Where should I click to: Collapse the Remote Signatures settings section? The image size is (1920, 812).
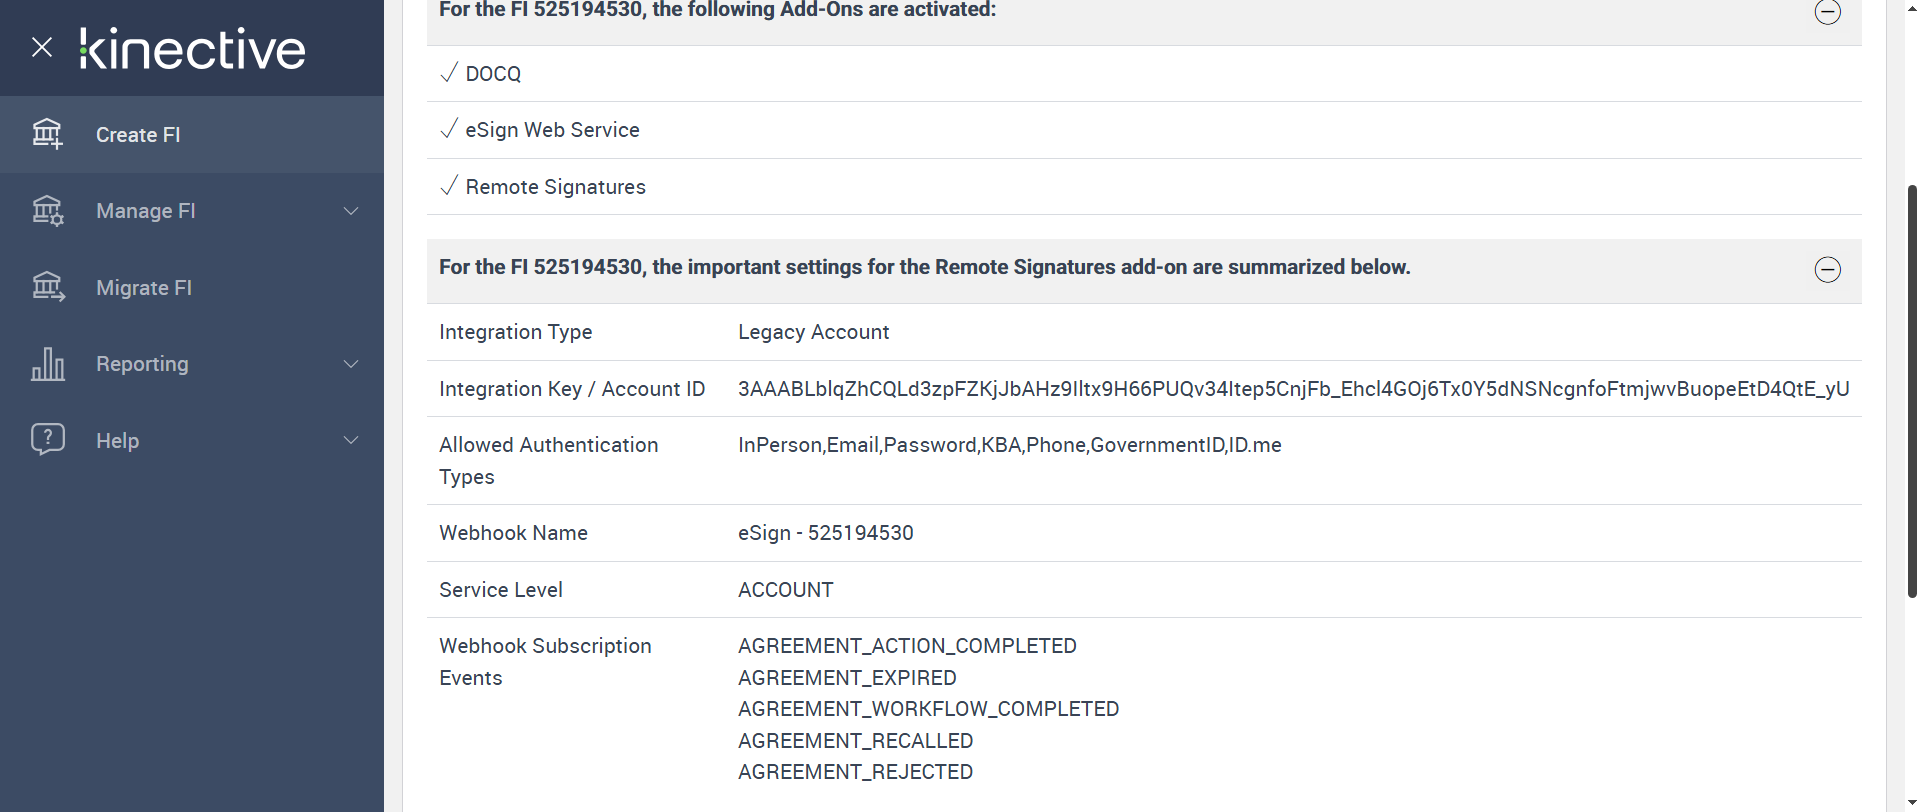coord(1827,269)
